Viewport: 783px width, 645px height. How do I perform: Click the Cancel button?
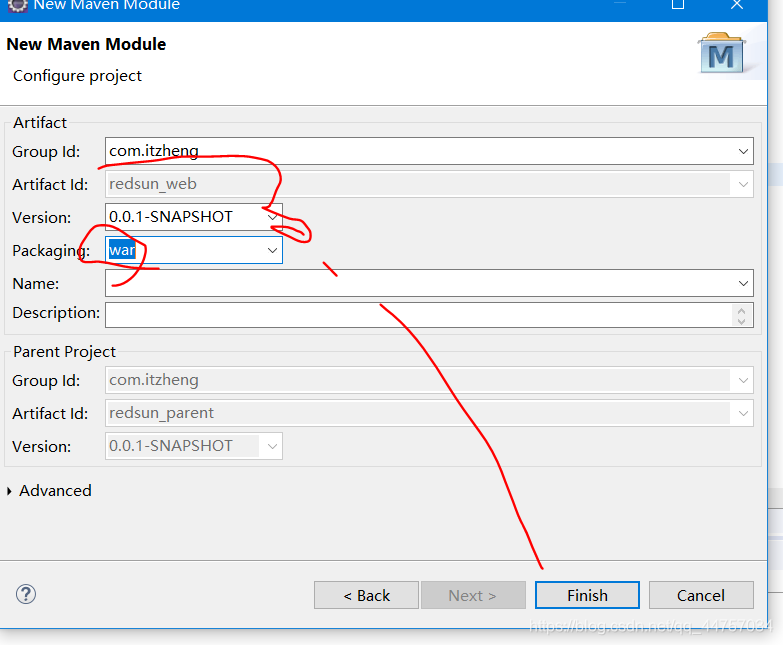[701, 595]
